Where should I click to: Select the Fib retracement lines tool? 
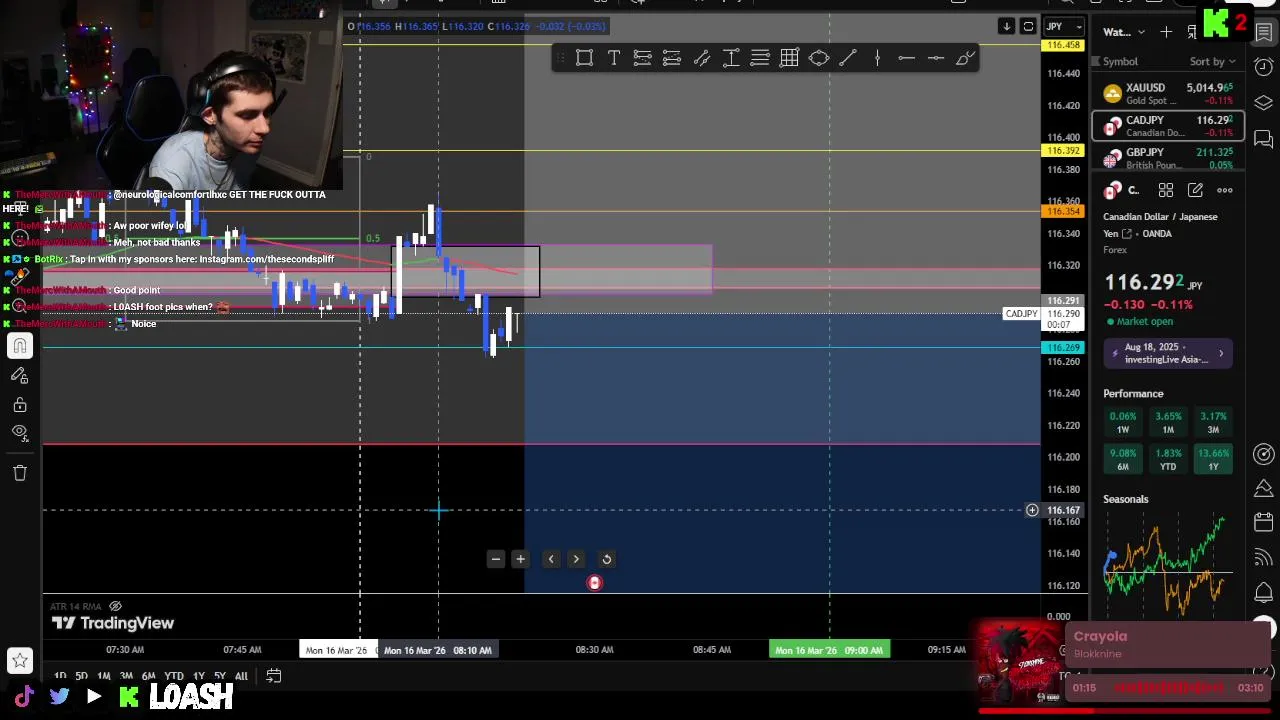click(x=760, y=58)
